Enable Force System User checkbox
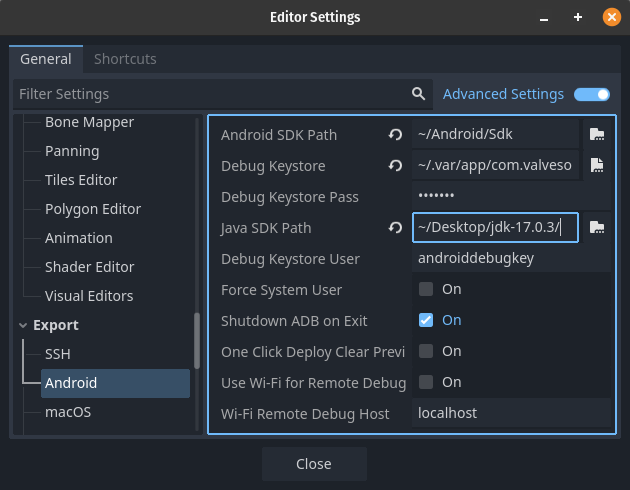This screenshot has height=490, width=630. [x=426, y=290]
